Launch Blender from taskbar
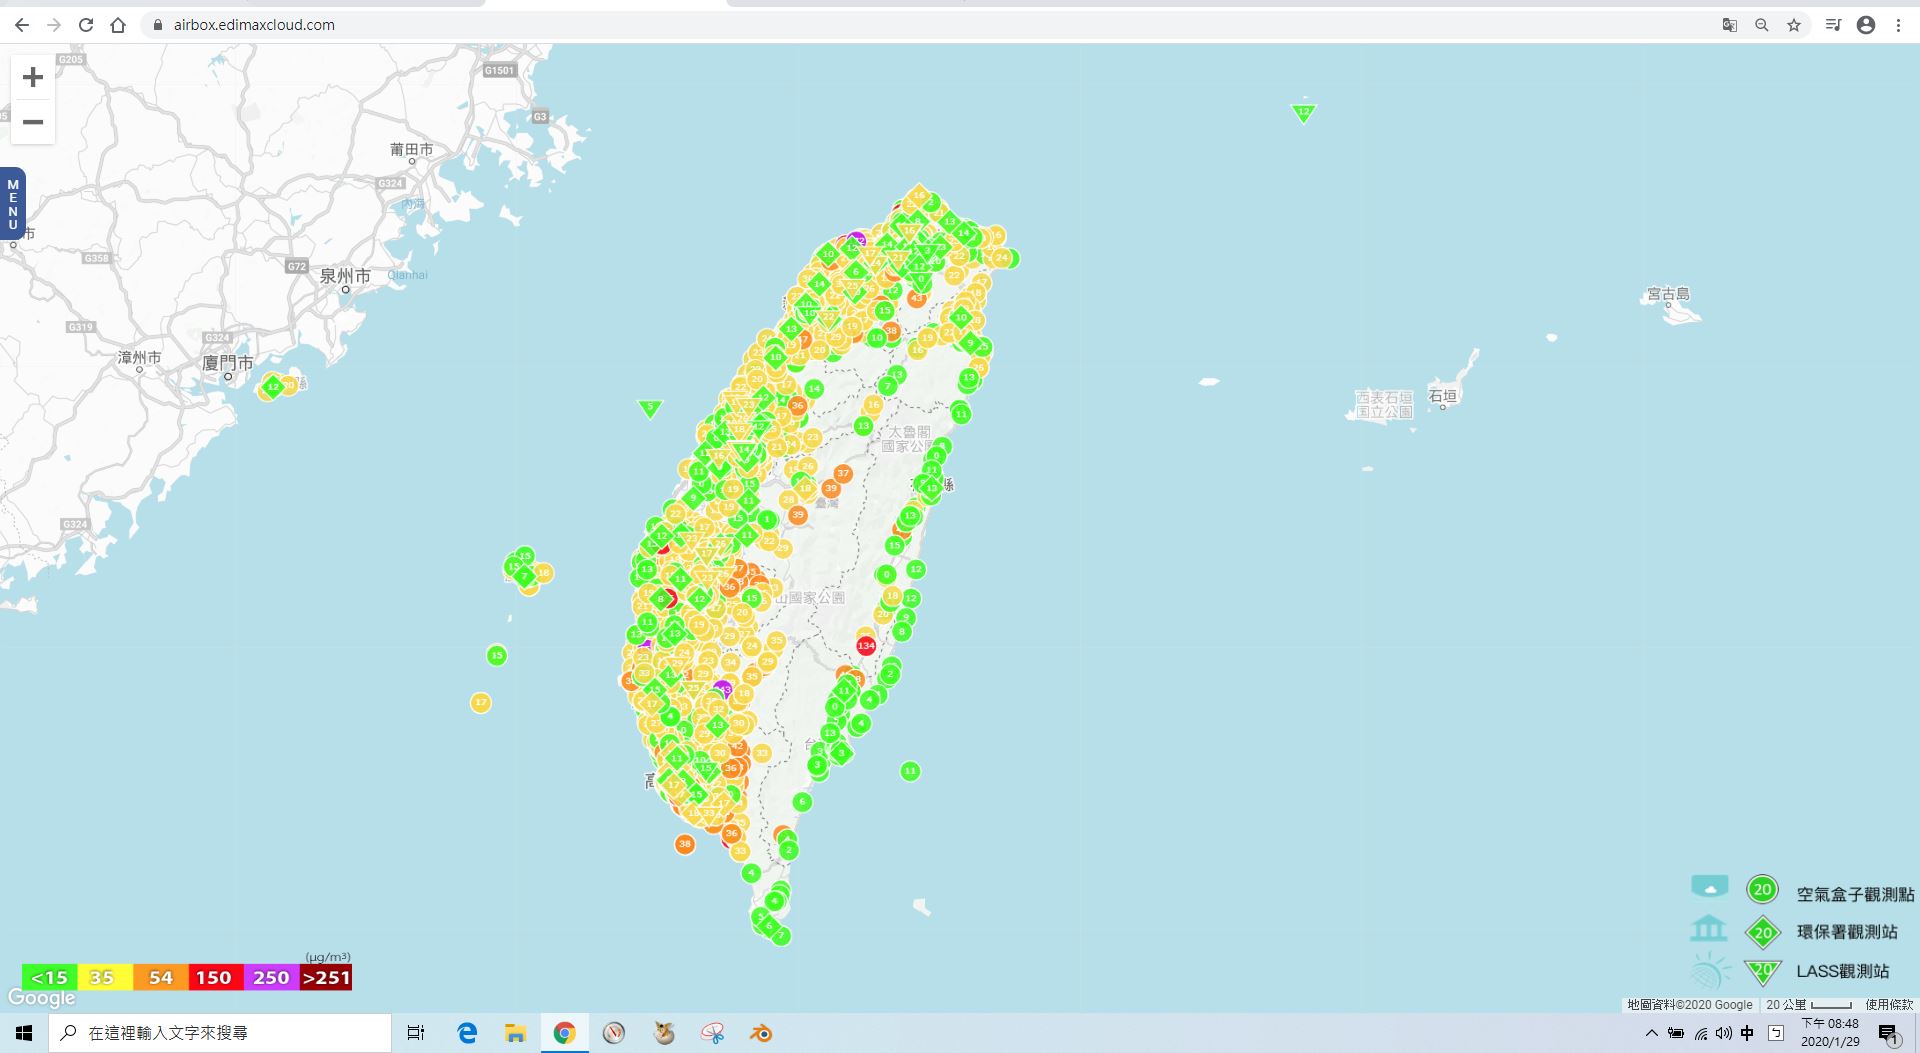Image resolution: width=1920 pixels, height=1053 pixels. coord(761,1033)
